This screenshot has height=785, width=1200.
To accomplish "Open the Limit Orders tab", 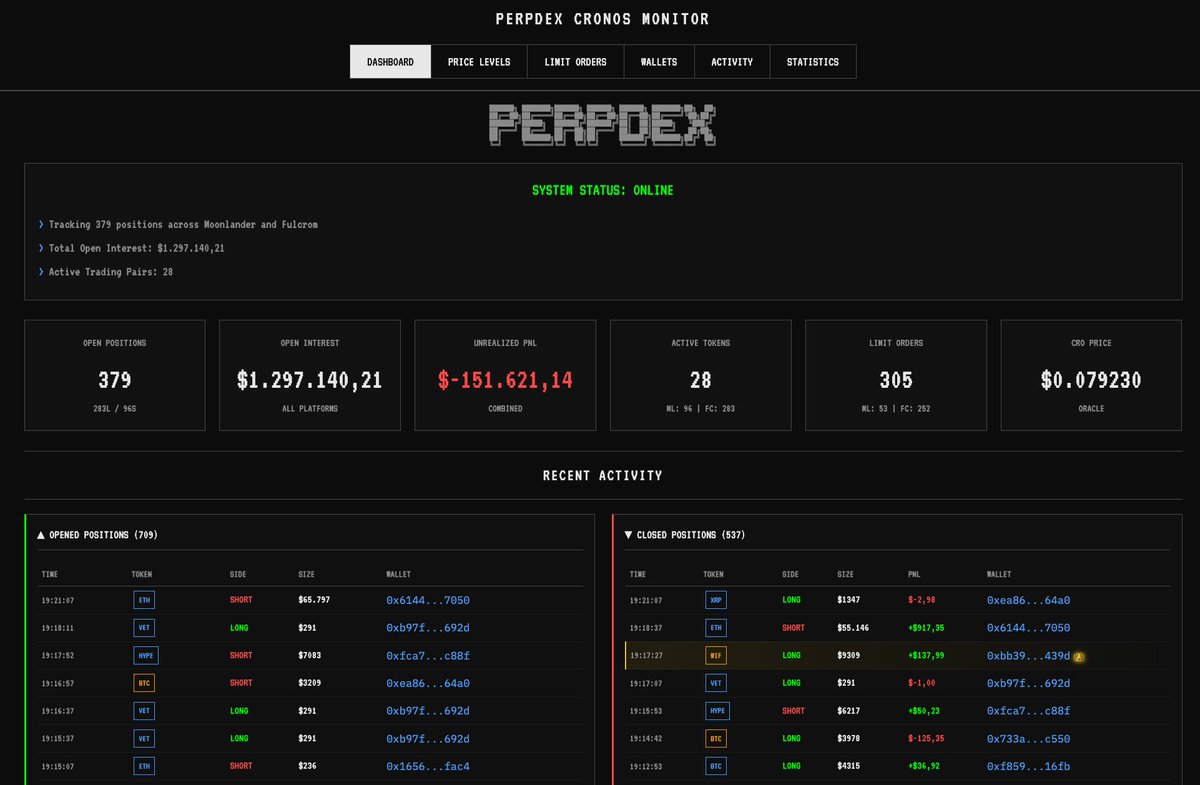I will 576,61.
